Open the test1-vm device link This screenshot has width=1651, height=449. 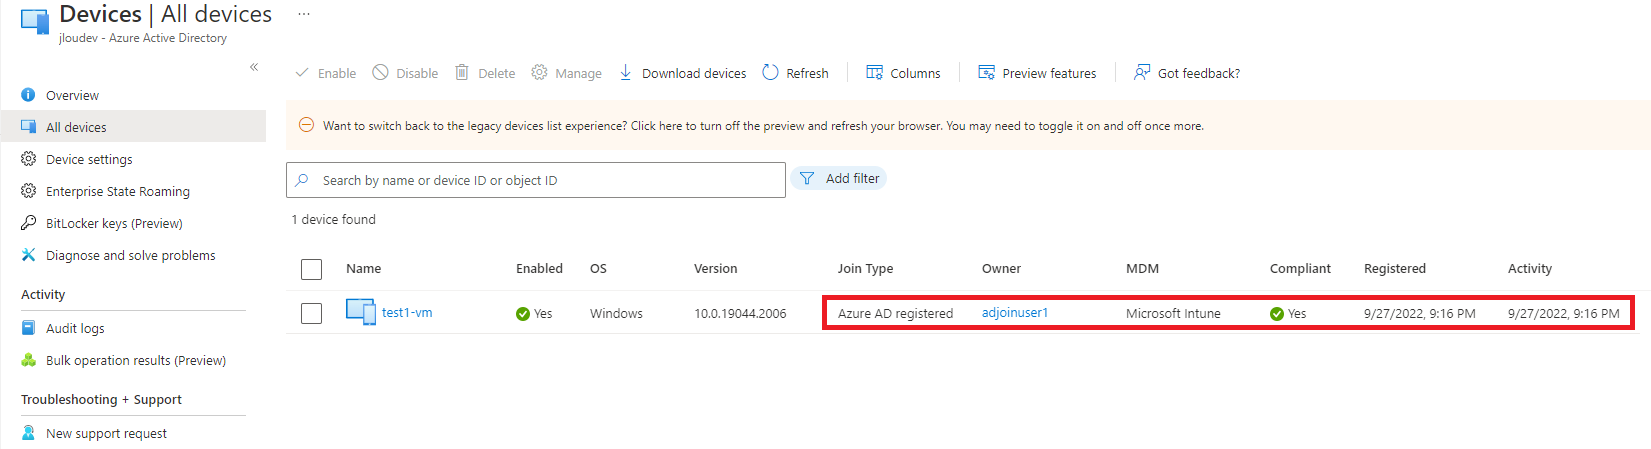coord(407,312)
